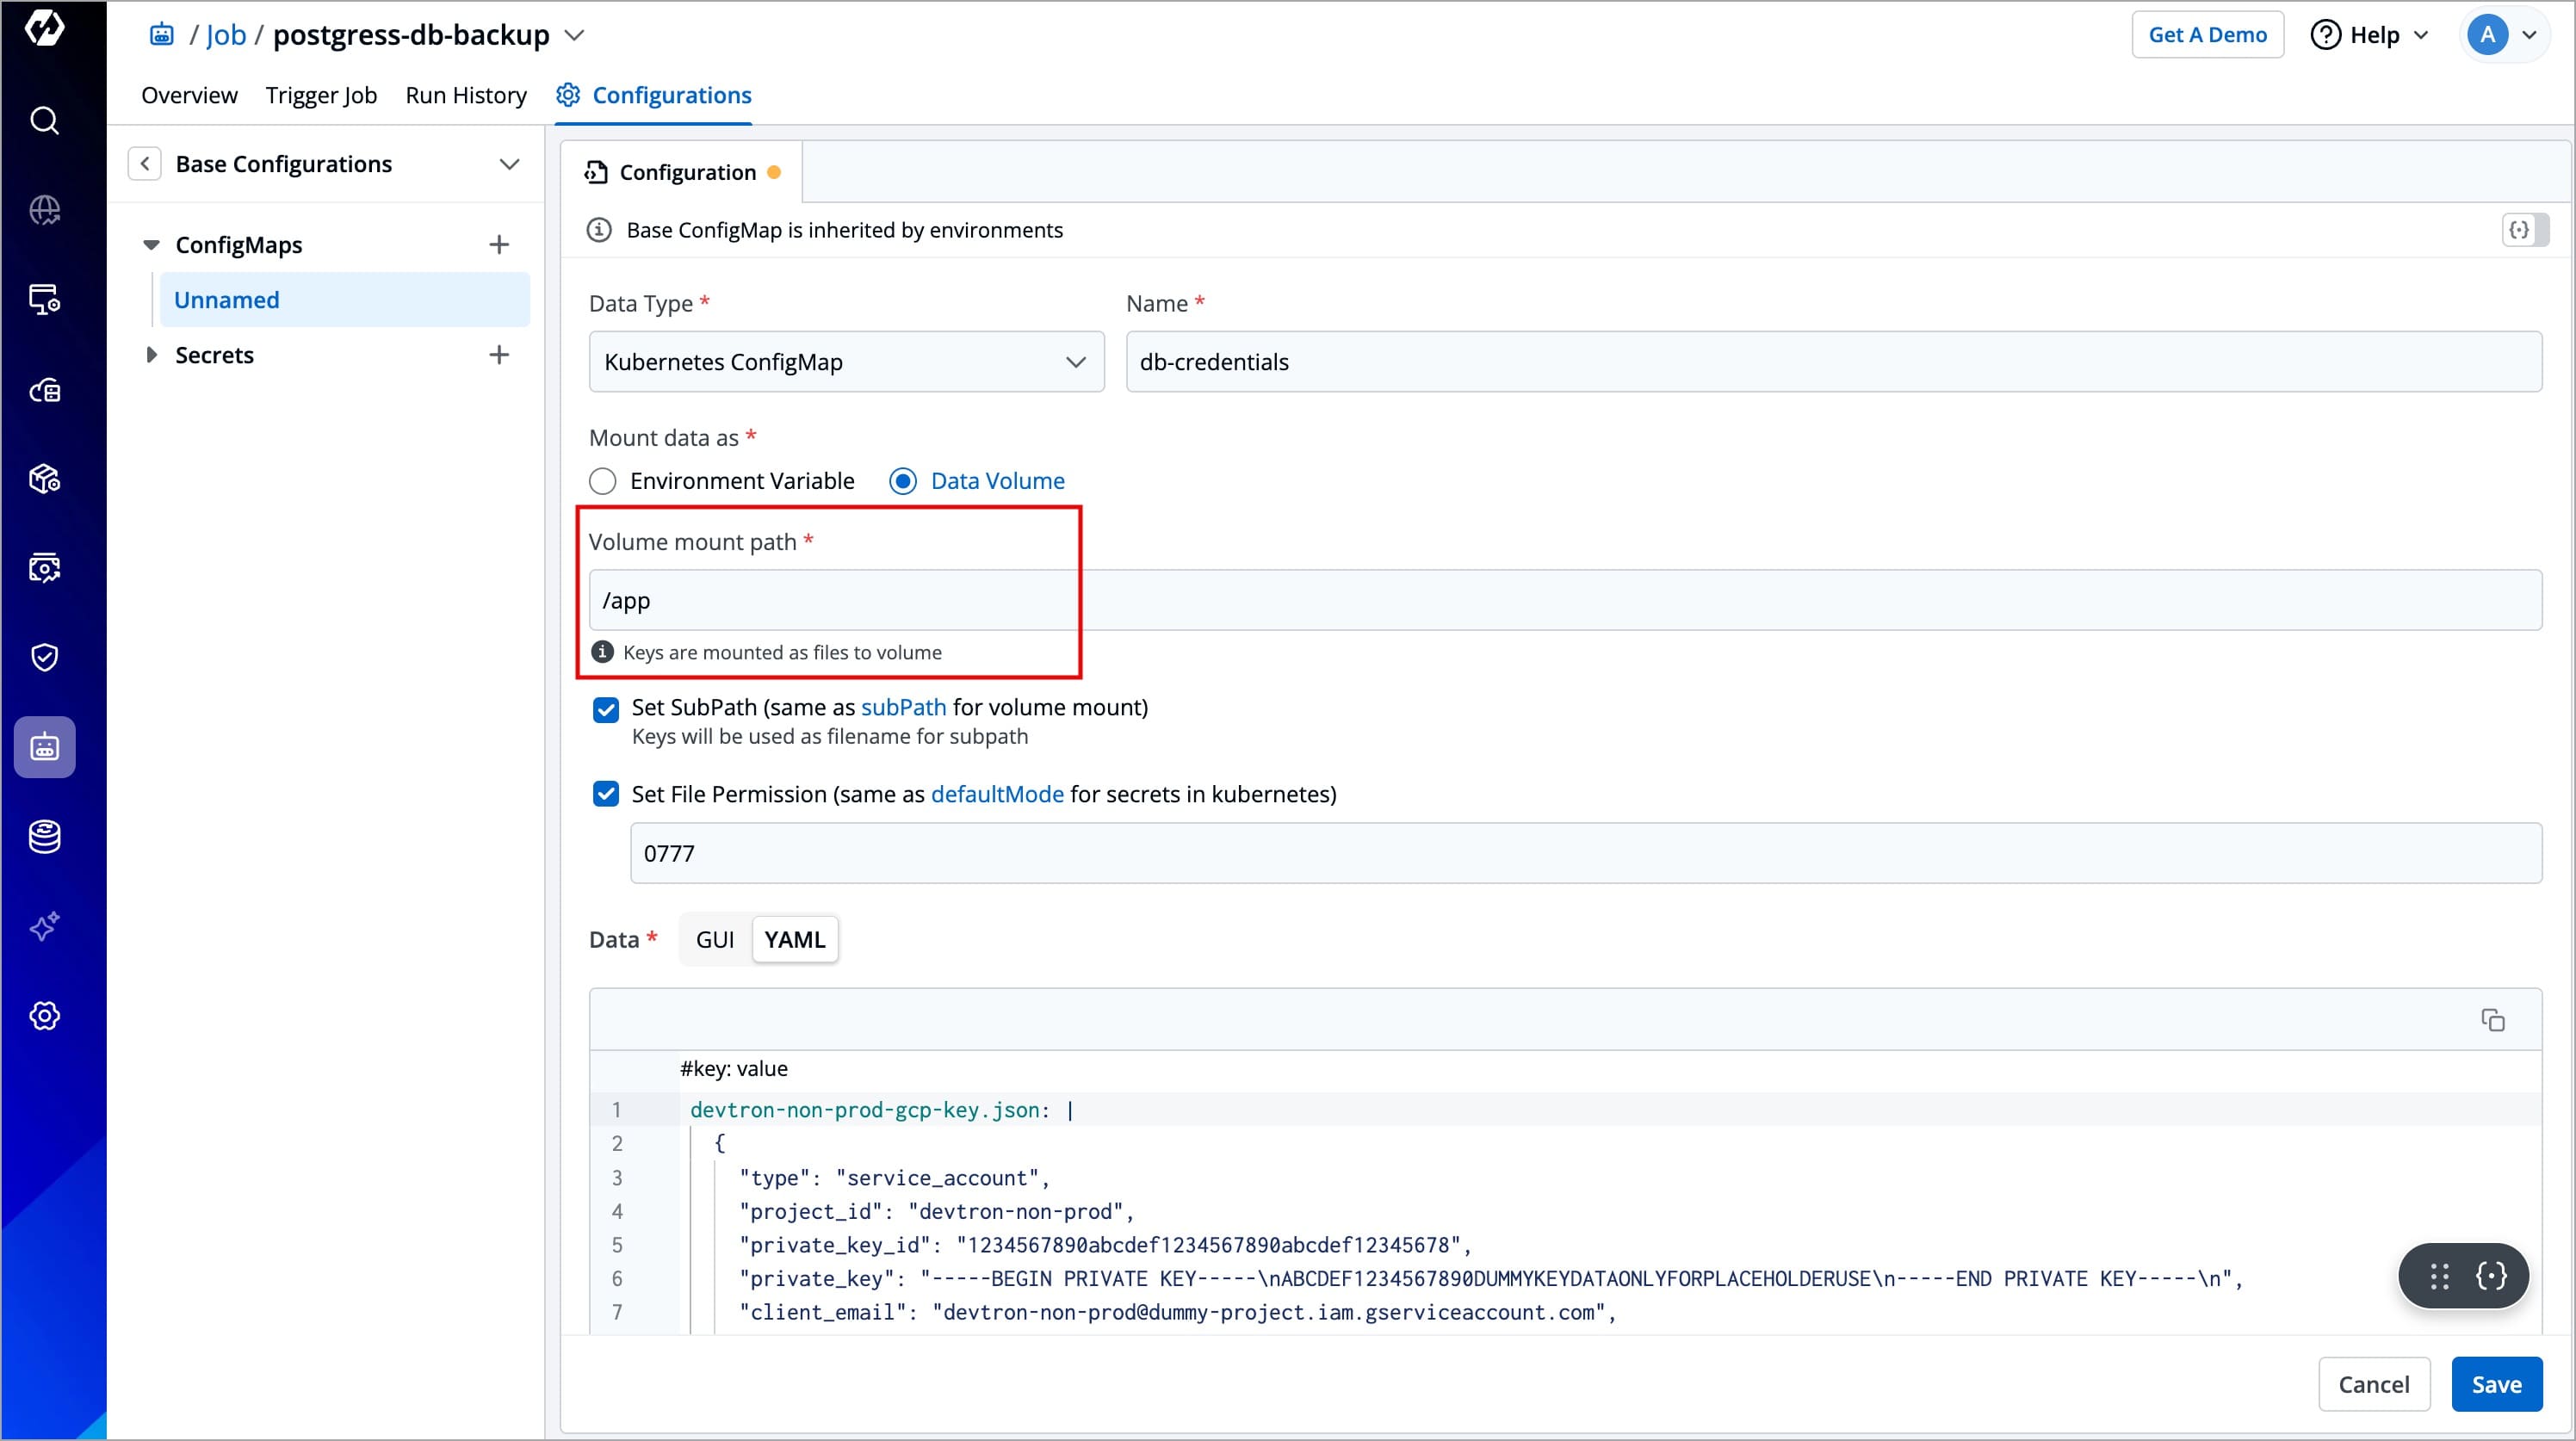Click the Save button
This screenshot has height=1441, width=2576.
pyautogui.click(x=2495, y=1384)
